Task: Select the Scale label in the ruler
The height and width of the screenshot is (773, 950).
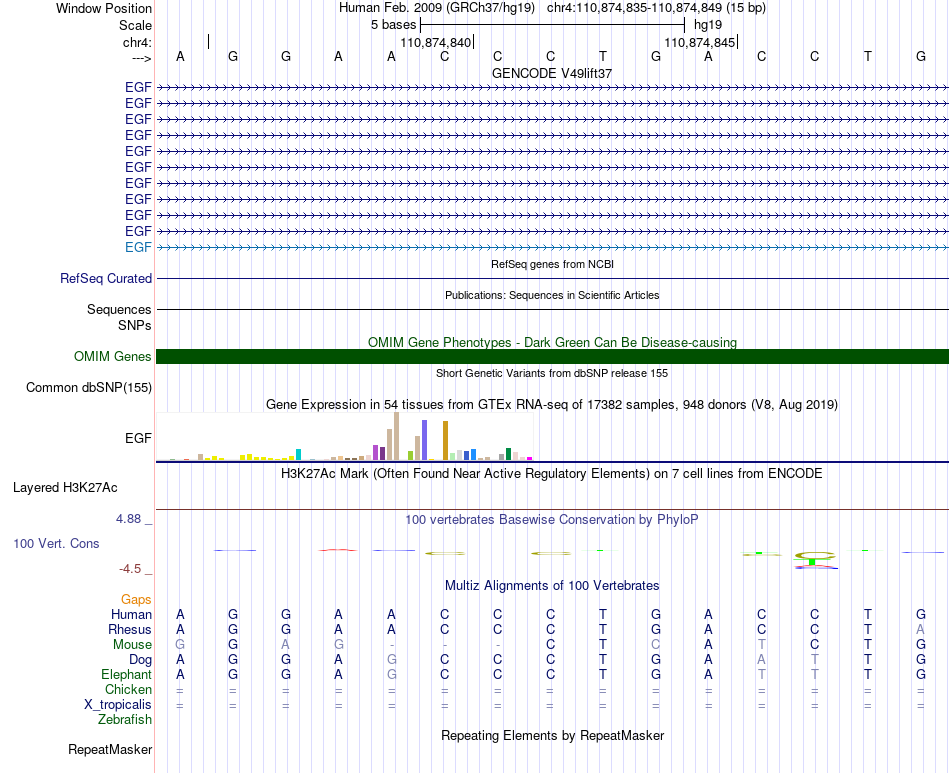Action: 135,25
